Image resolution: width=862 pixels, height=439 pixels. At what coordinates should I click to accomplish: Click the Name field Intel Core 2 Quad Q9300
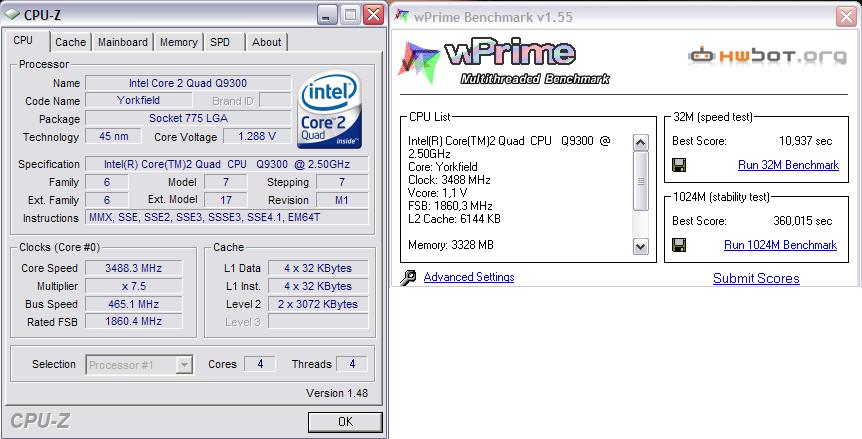pos(188,83)
